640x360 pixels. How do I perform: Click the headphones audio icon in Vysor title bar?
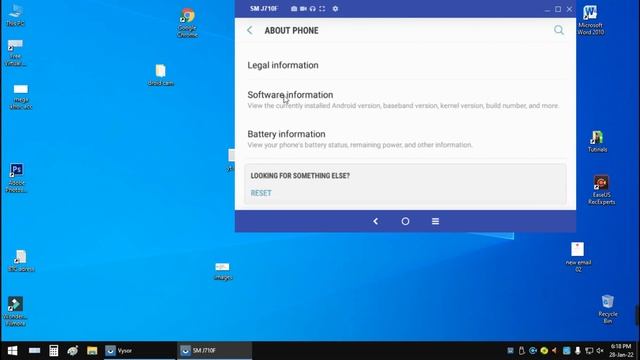click(x=313, y=9)
